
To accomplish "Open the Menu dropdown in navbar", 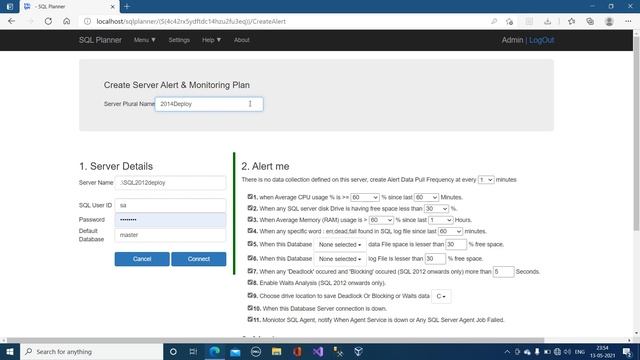I will pyautogui.click(x=144, y=40).
